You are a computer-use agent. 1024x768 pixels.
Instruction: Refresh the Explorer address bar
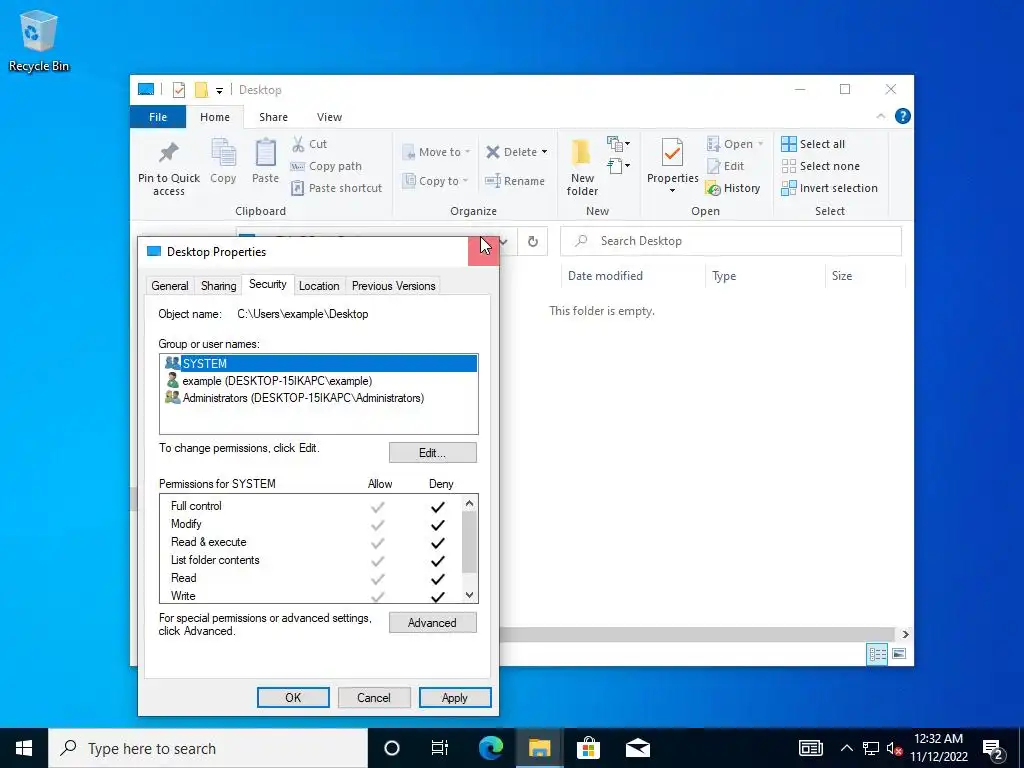(533, 242)
